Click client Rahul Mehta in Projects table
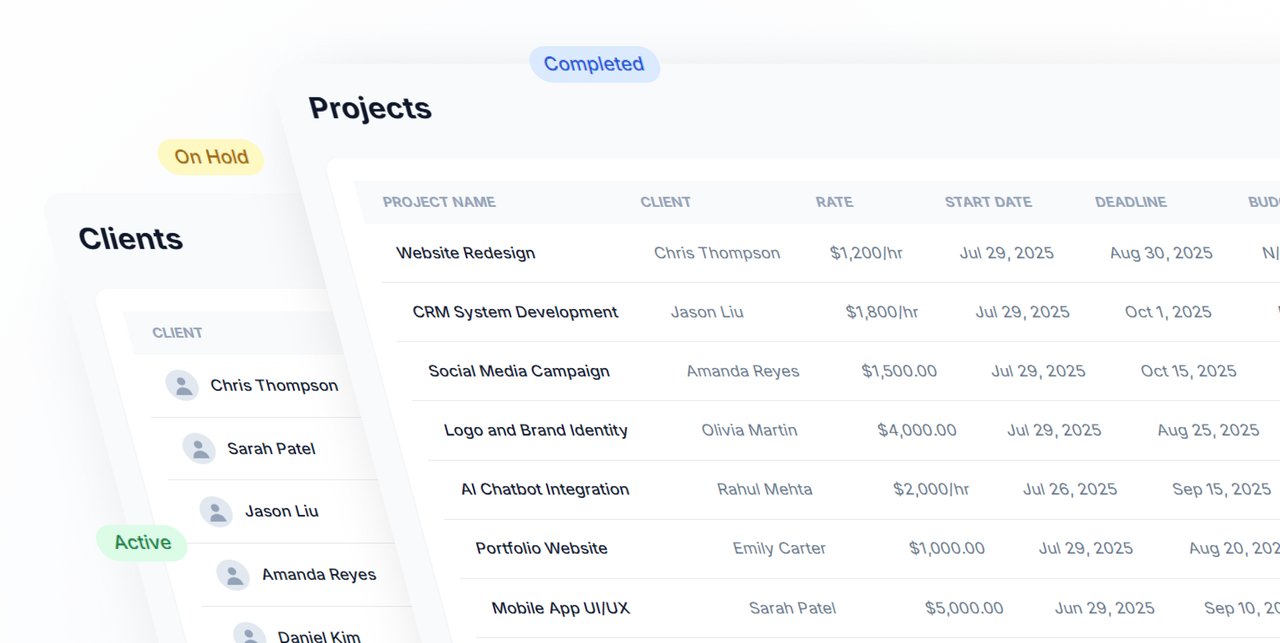 pos(765,489)
